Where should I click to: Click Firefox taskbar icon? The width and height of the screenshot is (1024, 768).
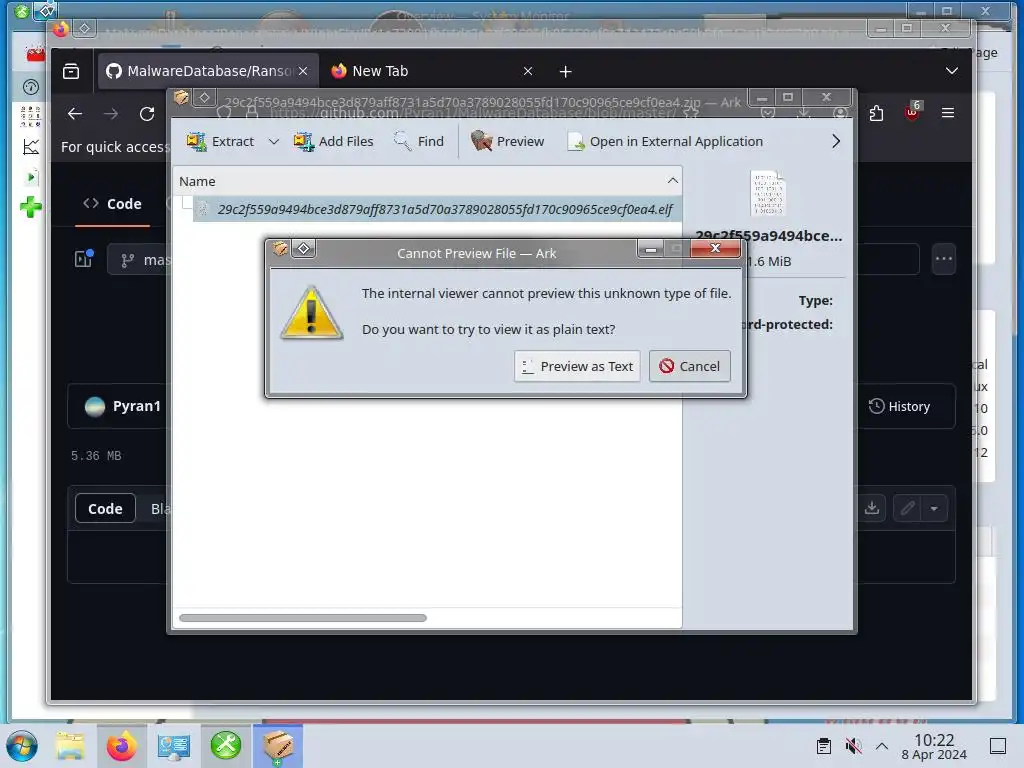tap(121, 746)
